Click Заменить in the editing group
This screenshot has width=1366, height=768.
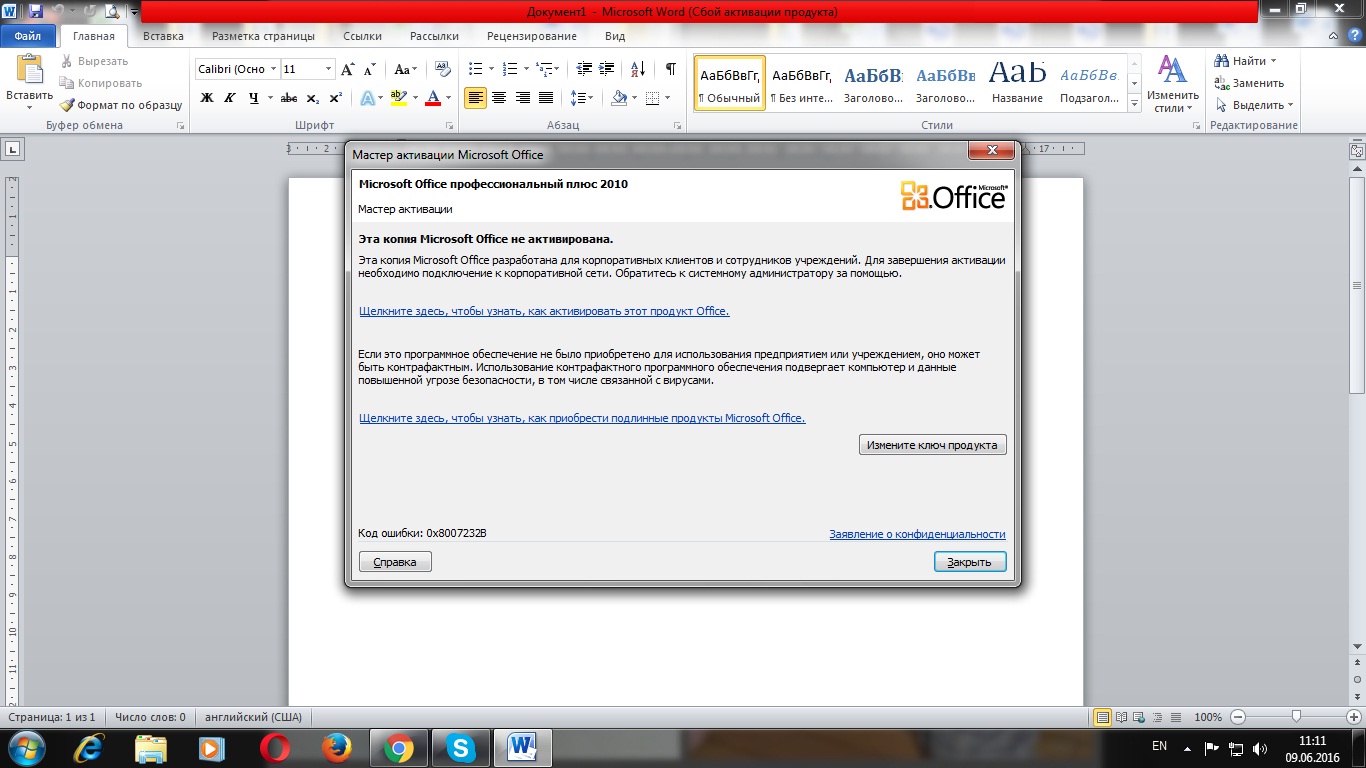(x=1249, y=83)
